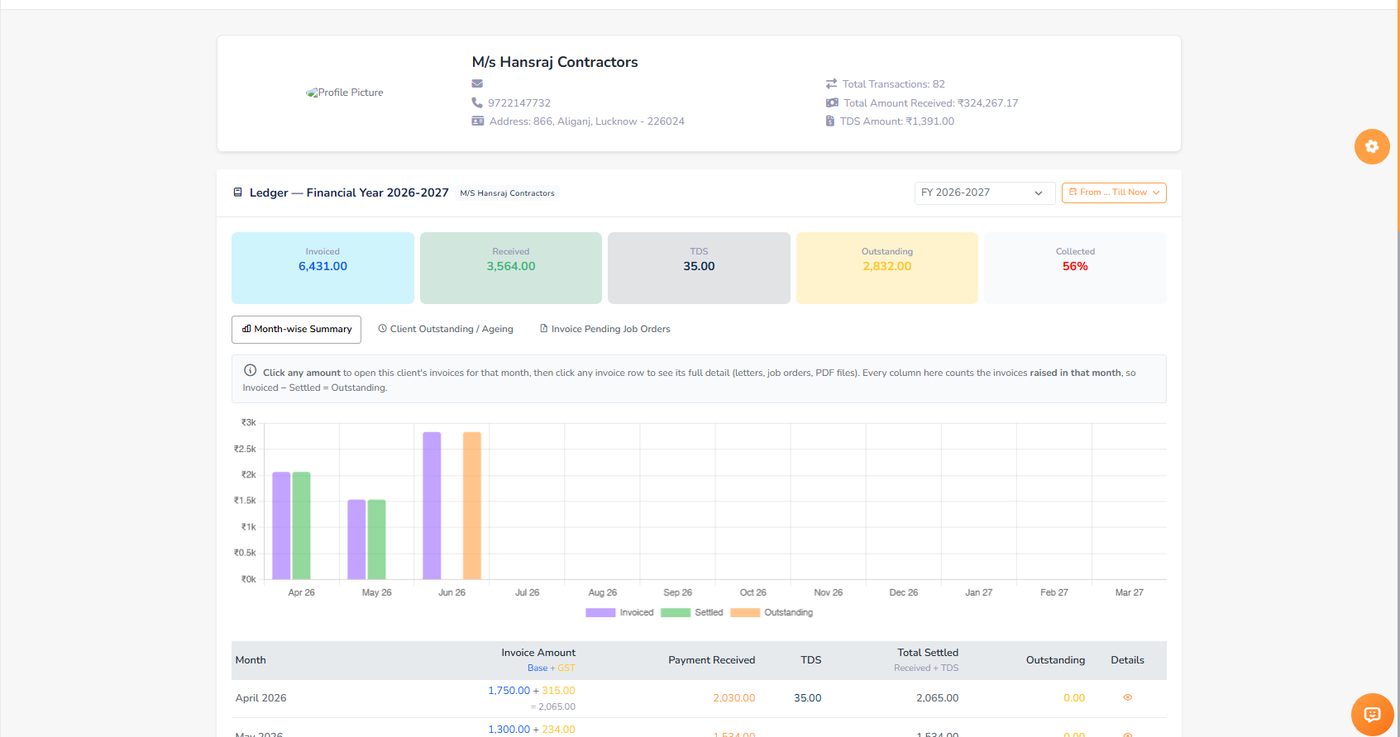1400x737 pixels.
Task: Click the purple Invoiced bar for Apr 26
Action: coord(282,526)
